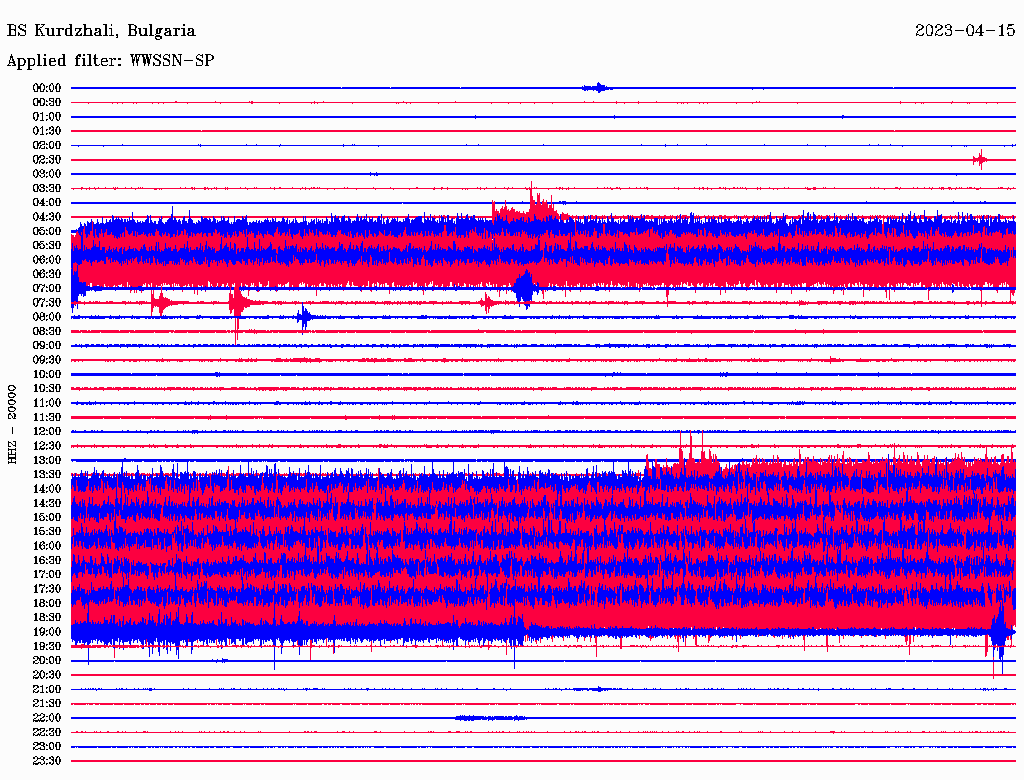Viewport: 1024px width, 780px height.
Task: Select the 04:30 time label
Action: [47, 217]
